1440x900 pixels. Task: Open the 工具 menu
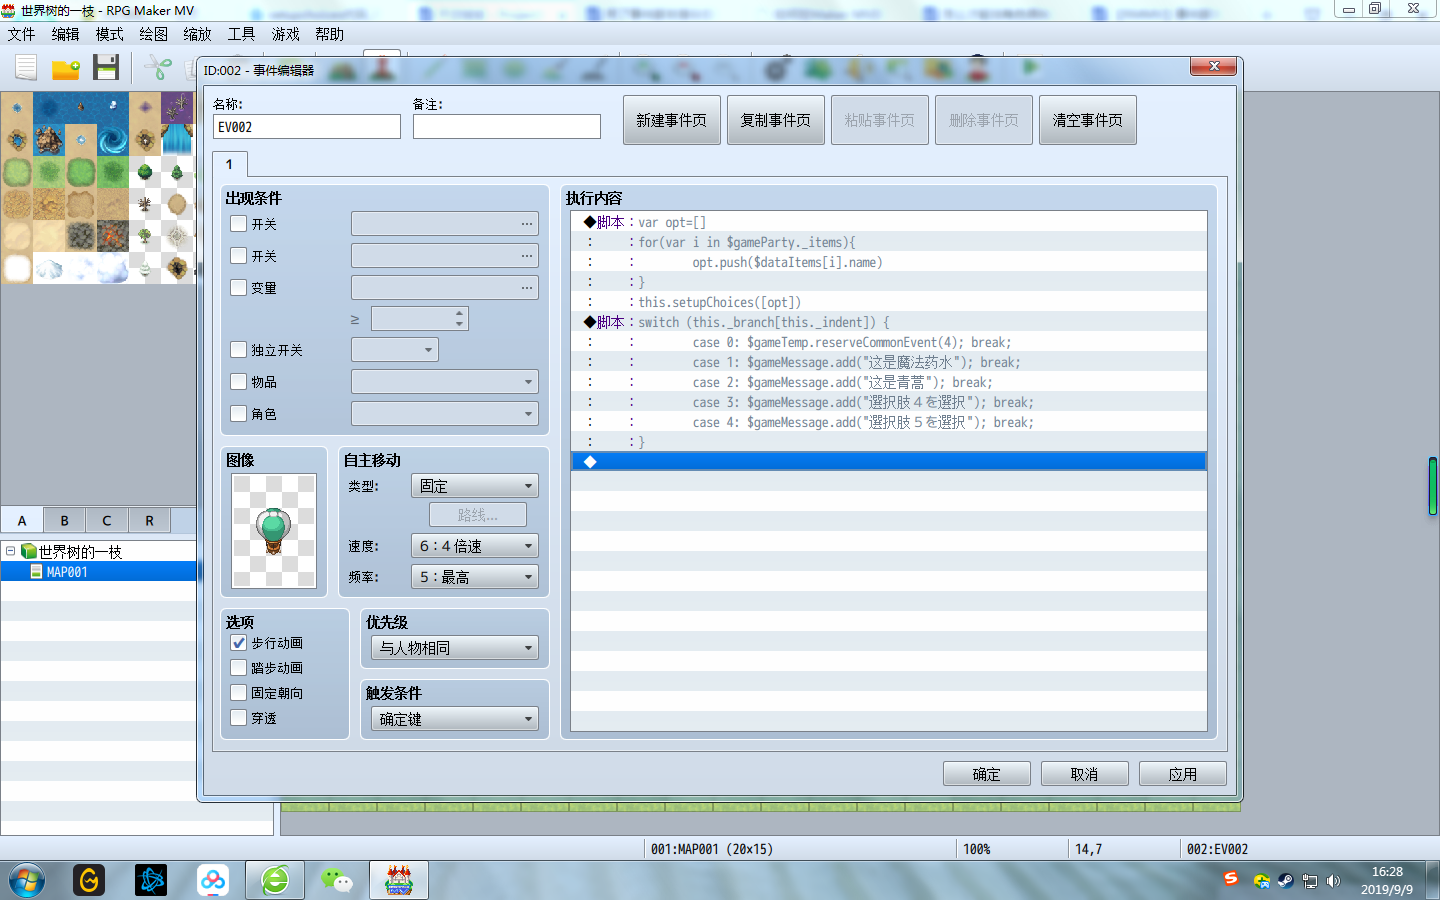click(241, 34)
